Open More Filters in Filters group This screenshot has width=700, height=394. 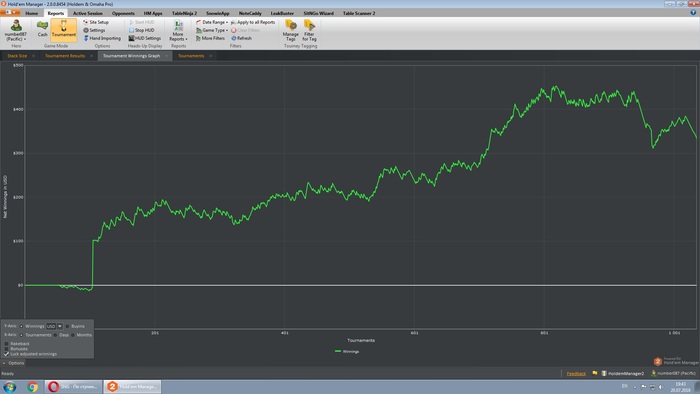(x=210, y=38)
